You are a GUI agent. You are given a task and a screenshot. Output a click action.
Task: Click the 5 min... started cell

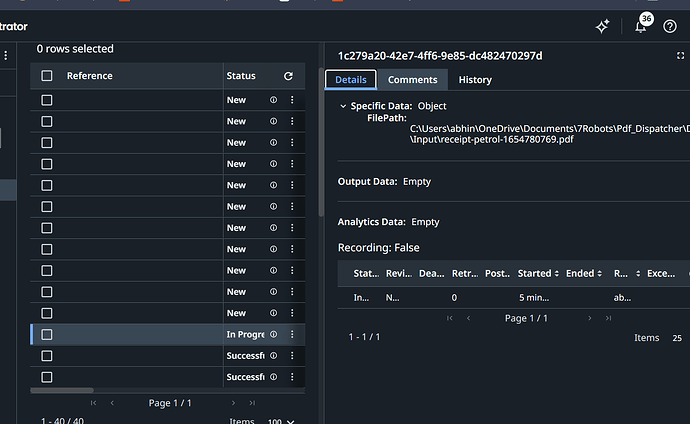(534, 298)
